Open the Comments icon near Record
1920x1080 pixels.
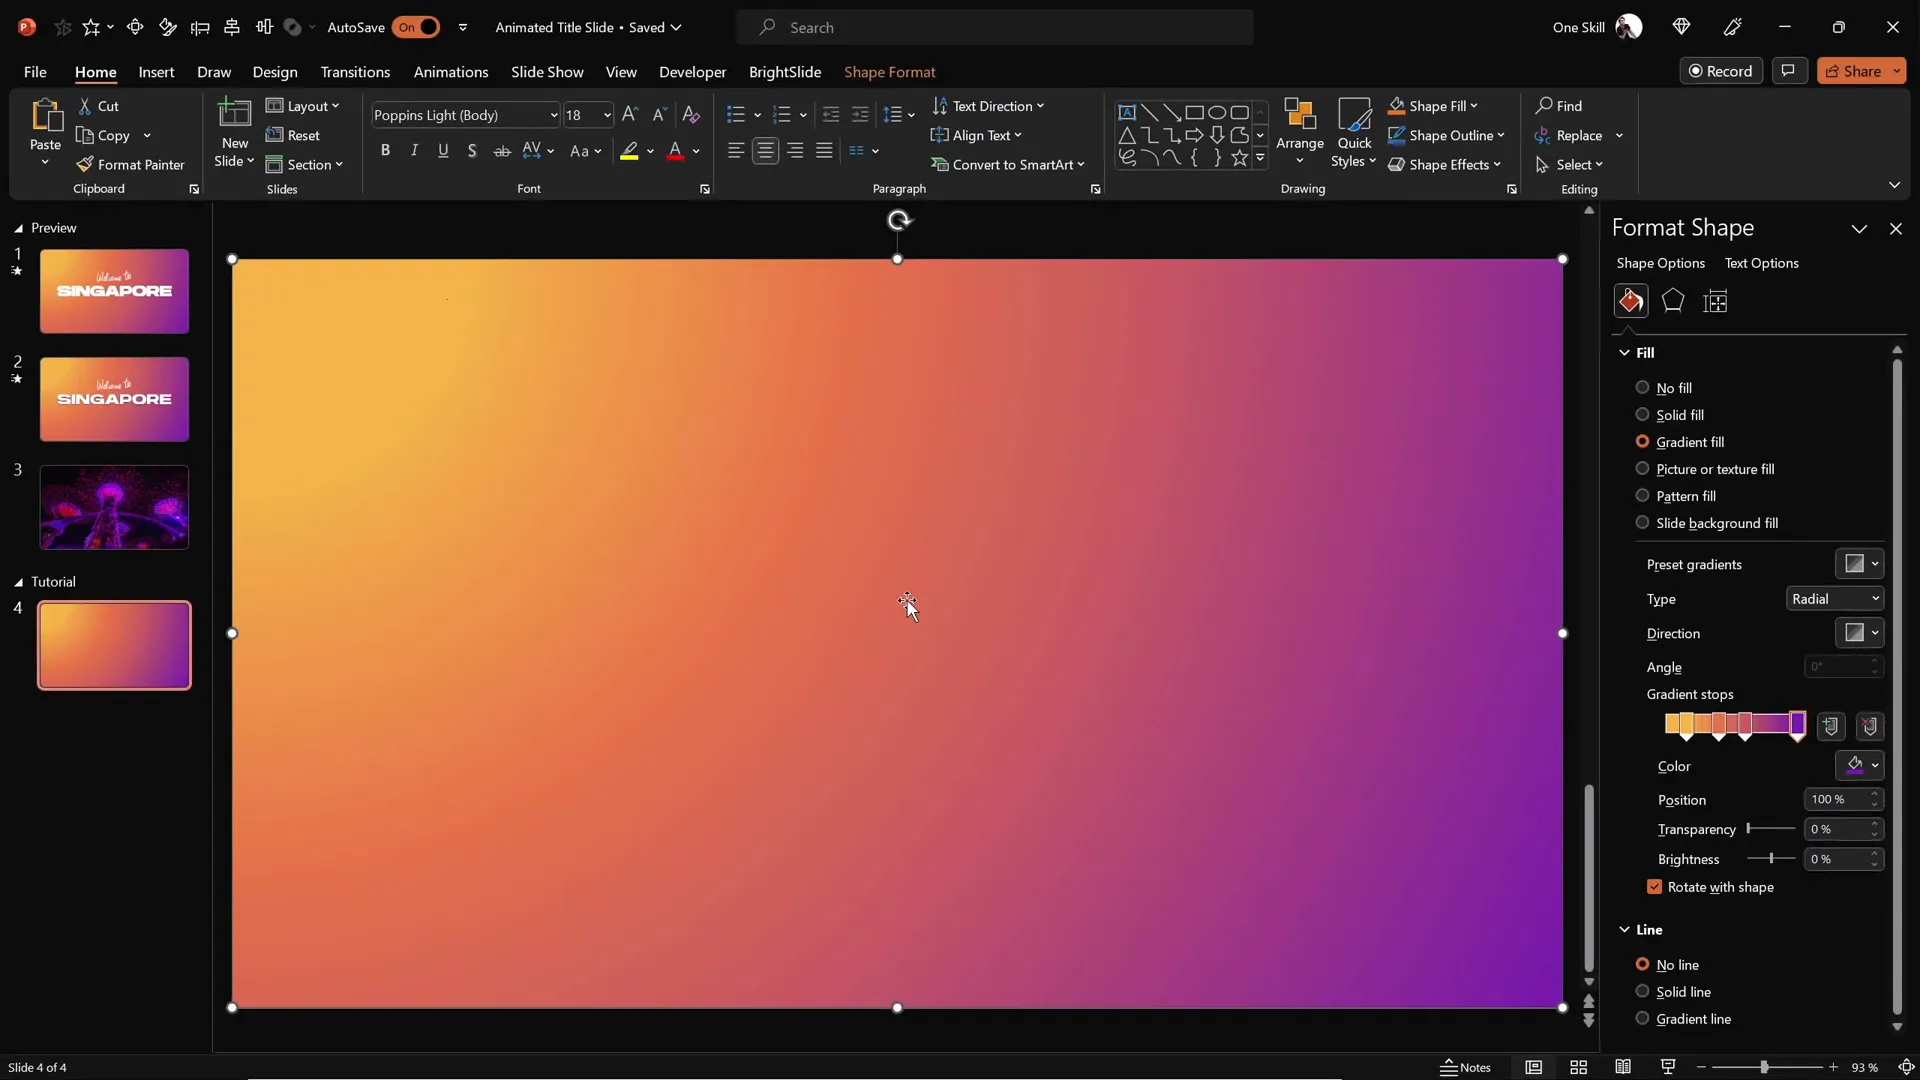(1789, 70)
